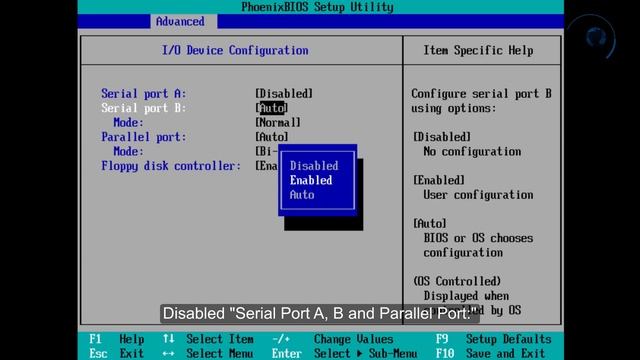Image resolution: width=640 pixels, height=360 pixels.
Task: Click the -/+ Change Values hint
Action: point(333,339)
